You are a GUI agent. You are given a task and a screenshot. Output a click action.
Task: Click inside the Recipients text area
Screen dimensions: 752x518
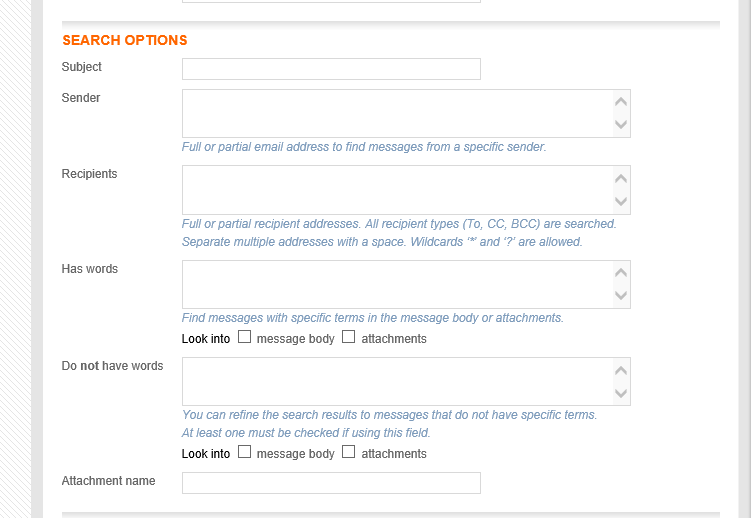coord(398,190)
